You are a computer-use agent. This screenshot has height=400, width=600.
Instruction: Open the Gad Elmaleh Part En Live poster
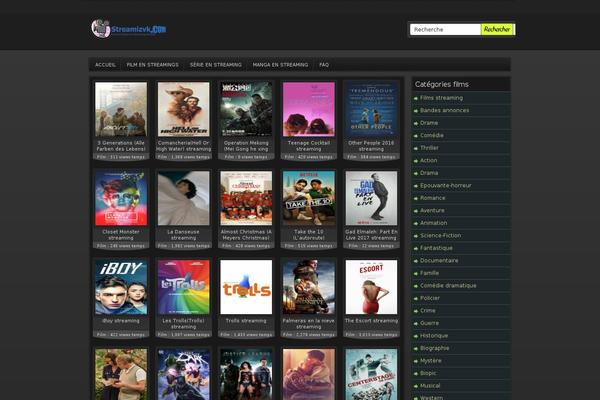[371, 198]
